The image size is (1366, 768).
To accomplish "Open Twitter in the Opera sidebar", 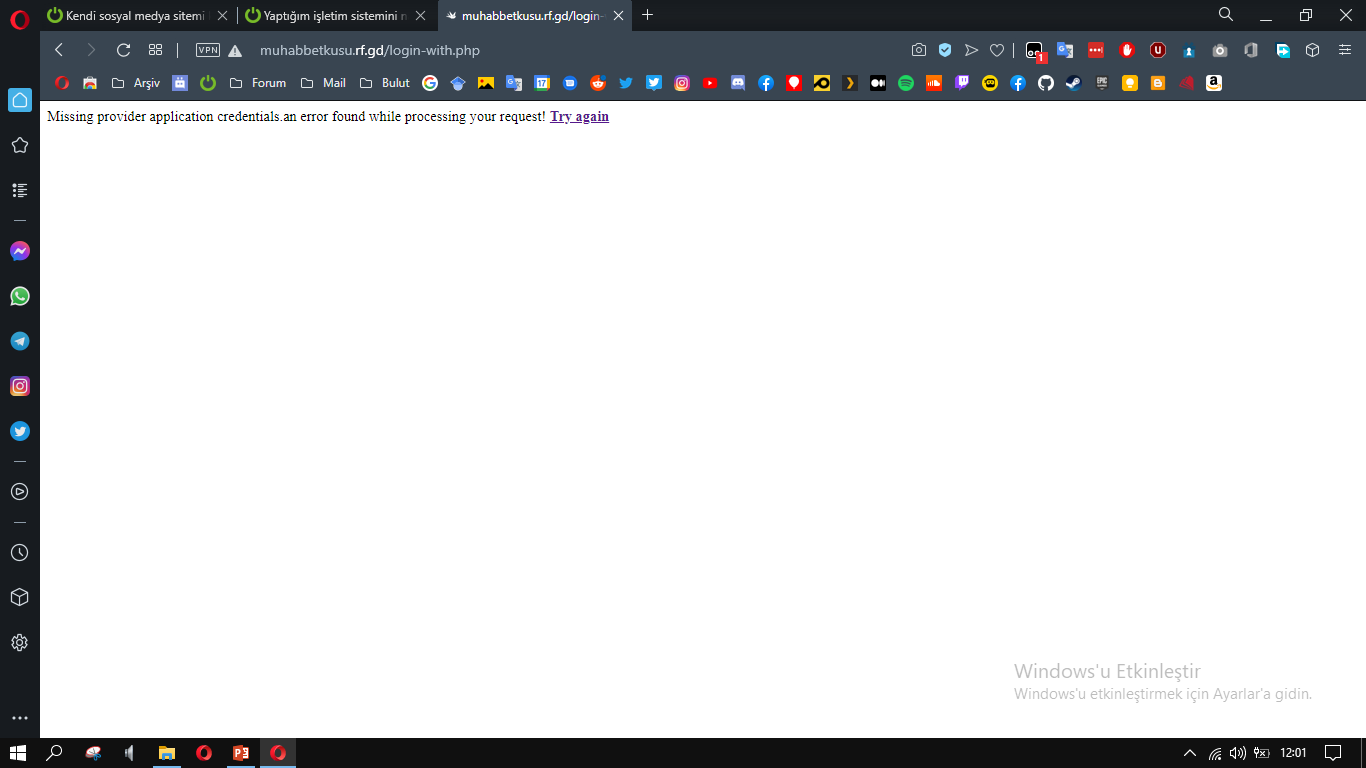I will pyautogui.click(x=20, y=431).
